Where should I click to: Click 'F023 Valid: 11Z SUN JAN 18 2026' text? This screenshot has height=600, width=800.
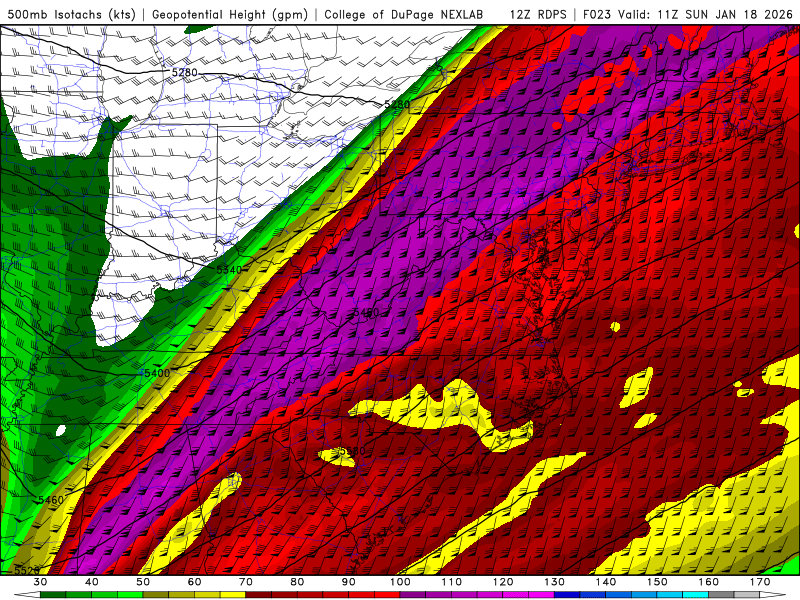point(687,15)
